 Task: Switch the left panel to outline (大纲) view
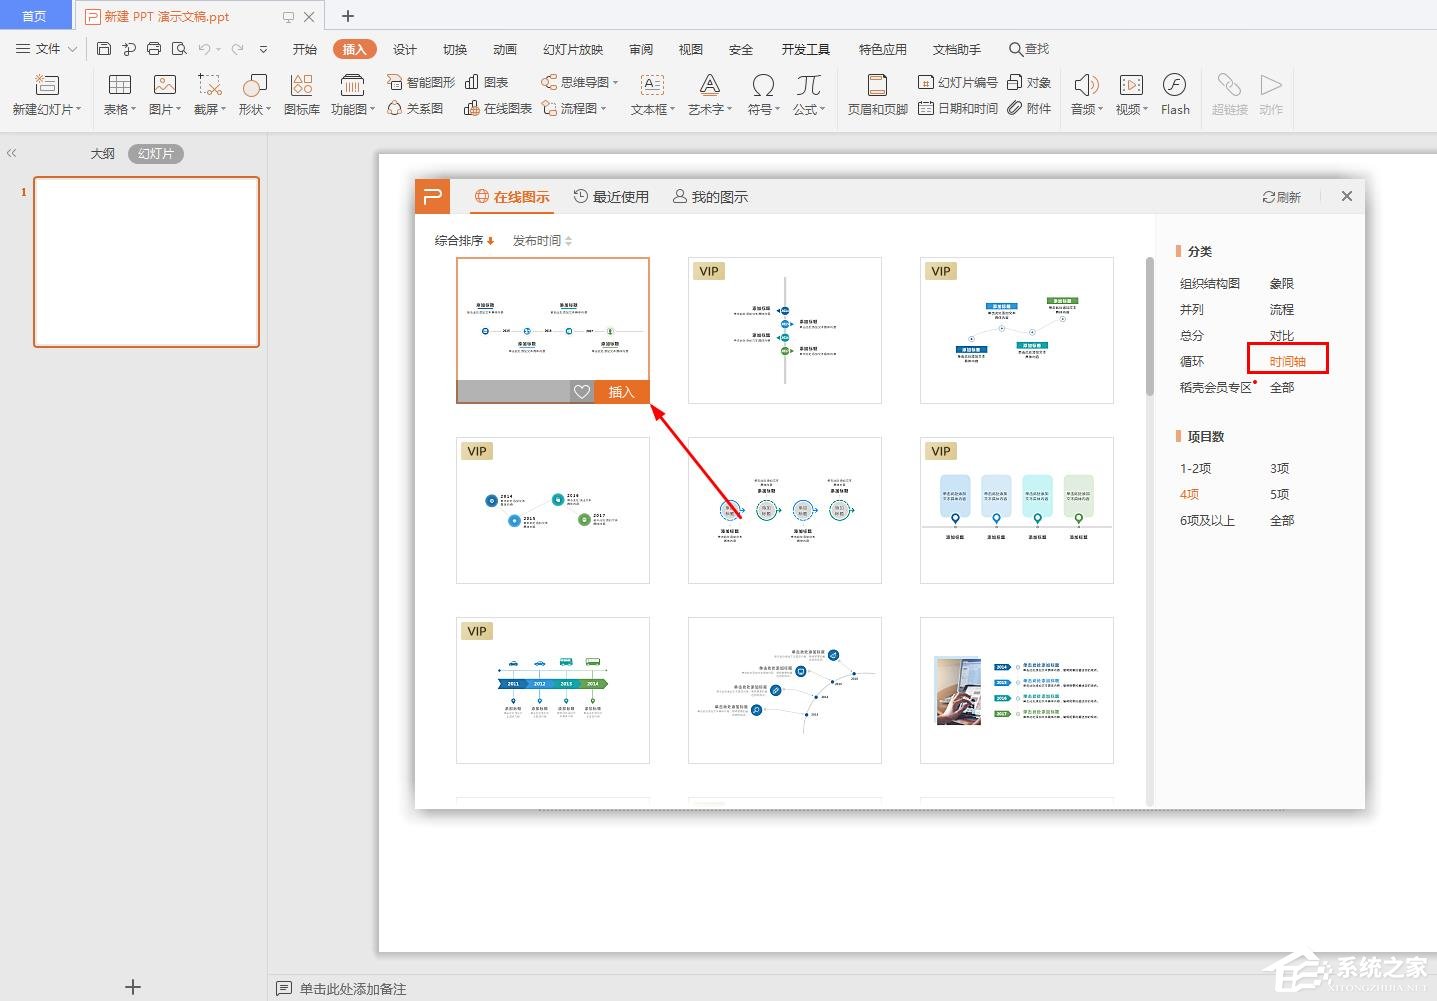click(x=102, y=154)
